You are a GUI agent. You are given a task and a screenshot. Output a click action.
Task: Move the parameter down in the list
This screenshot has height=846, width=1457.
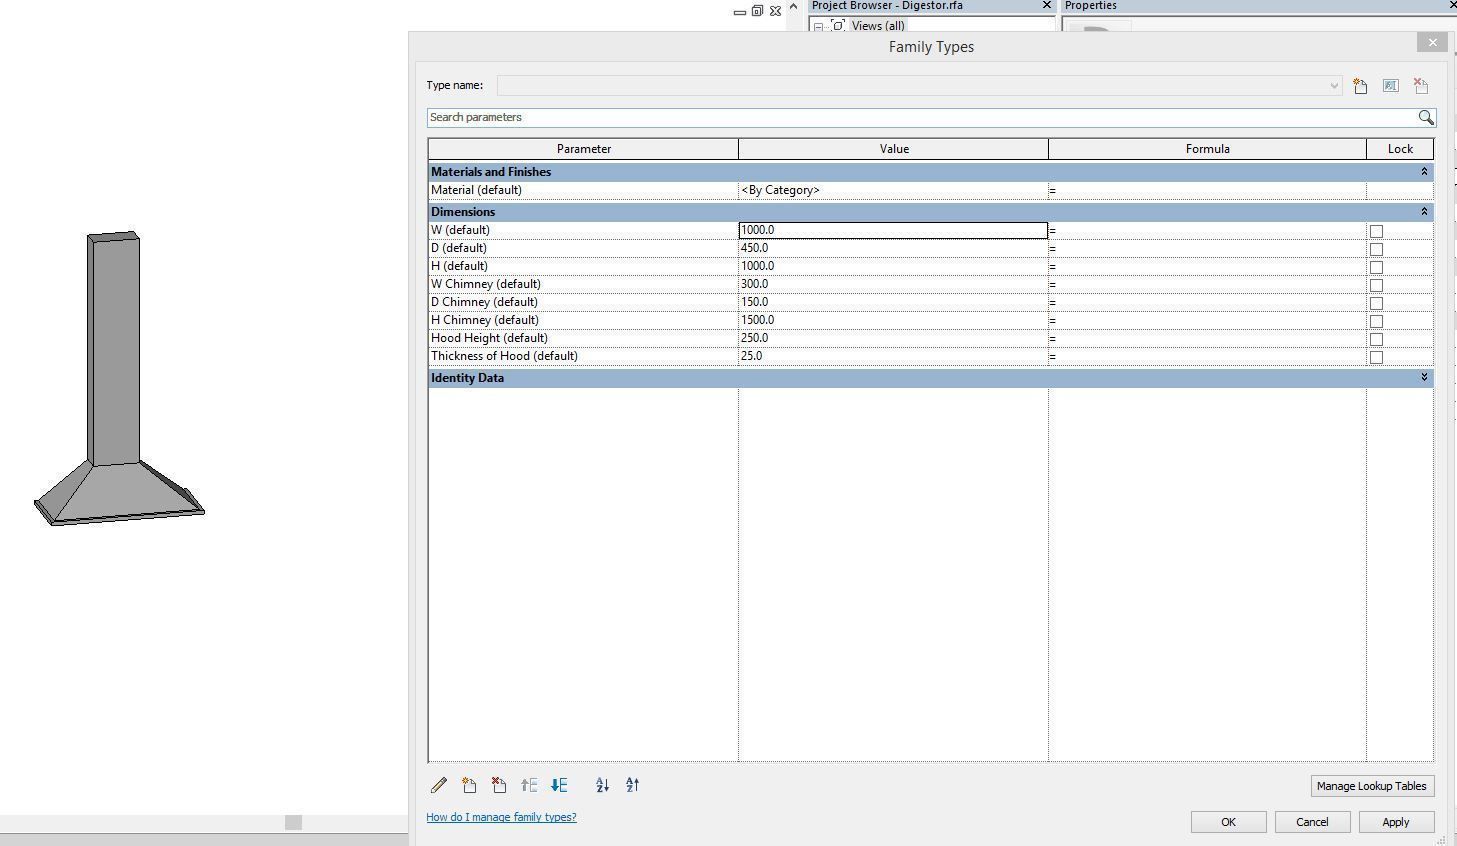coord(559,786)
